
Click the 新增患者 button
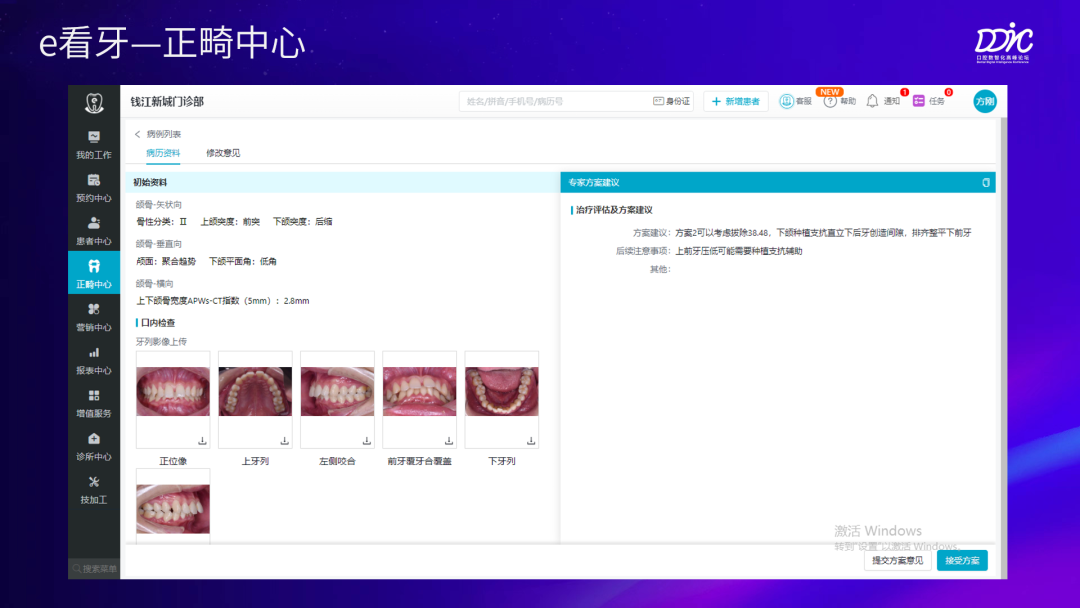click(736, 101)
